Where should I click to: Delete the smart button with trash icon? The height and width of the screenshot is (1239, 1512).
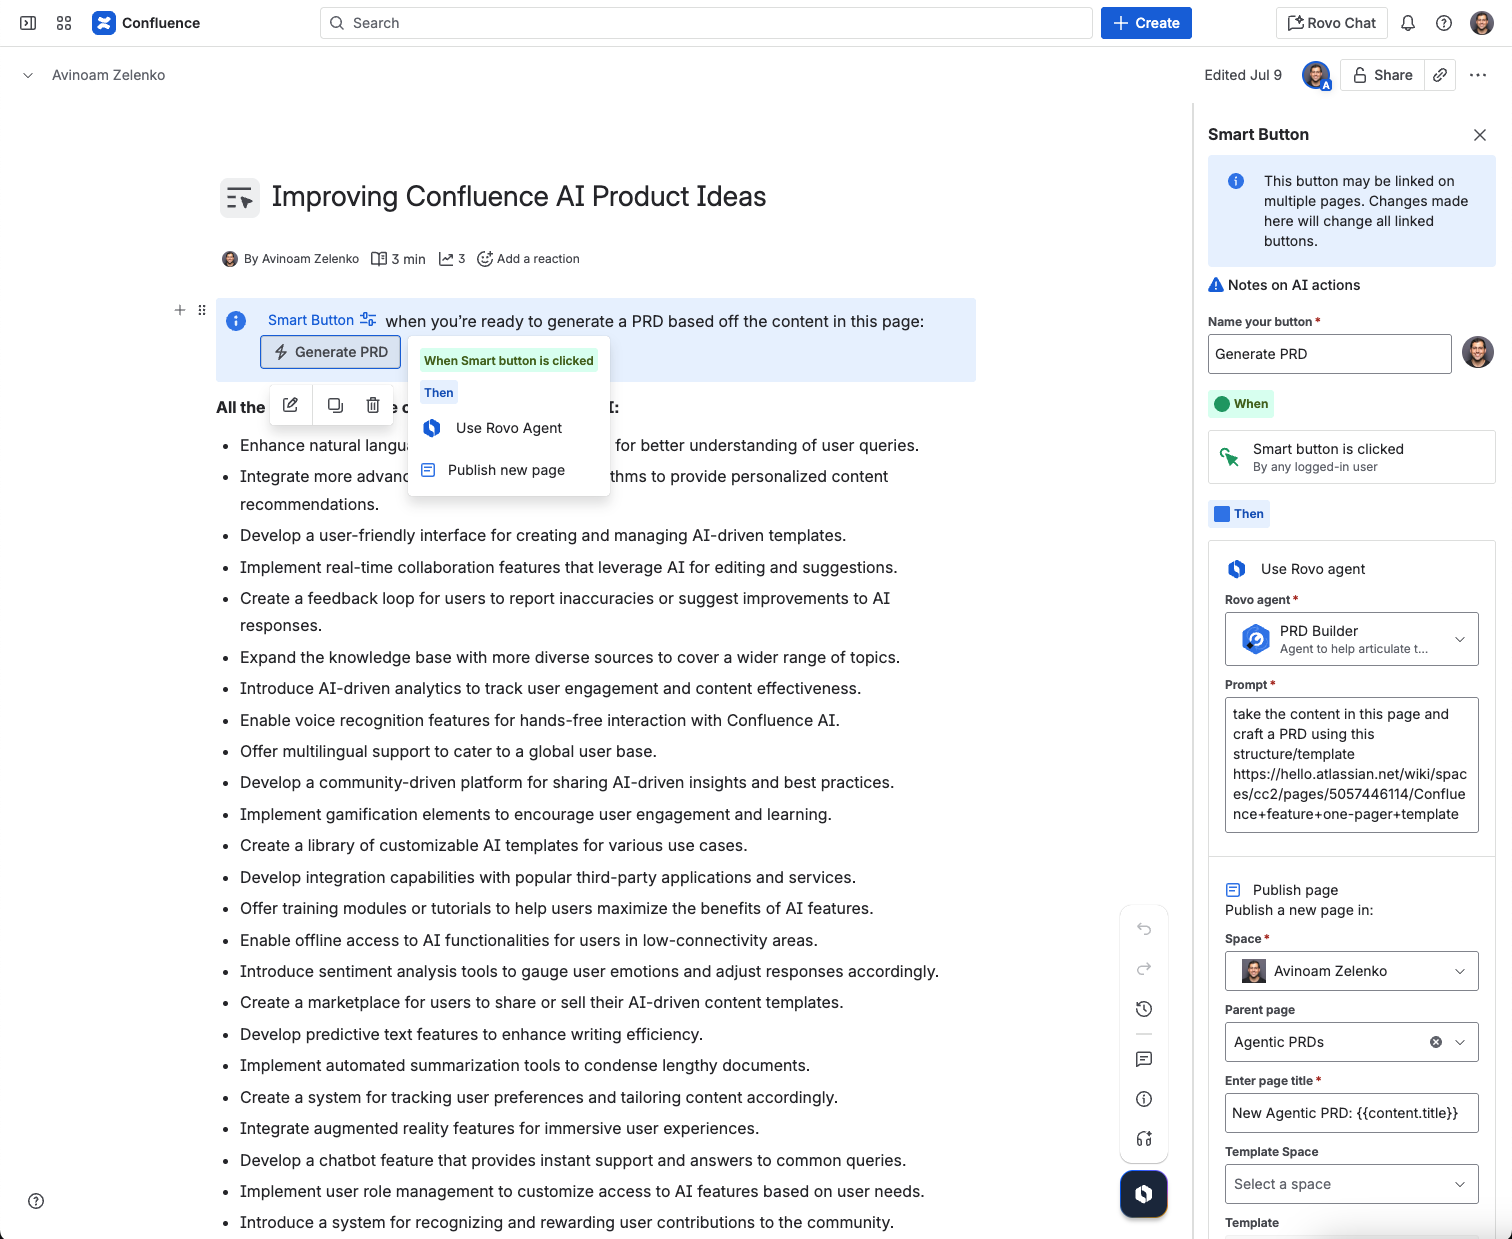[x=373, y=405]
